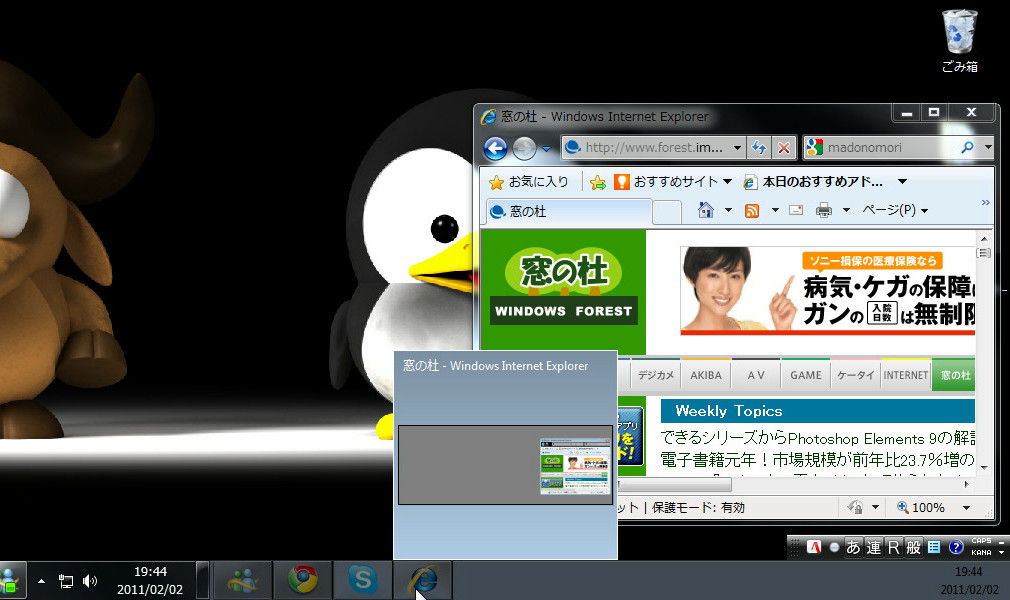This screenshot has width=1010, height=600.
Task: Add page to favorites bar icon
Action: (x=598, y=182)
